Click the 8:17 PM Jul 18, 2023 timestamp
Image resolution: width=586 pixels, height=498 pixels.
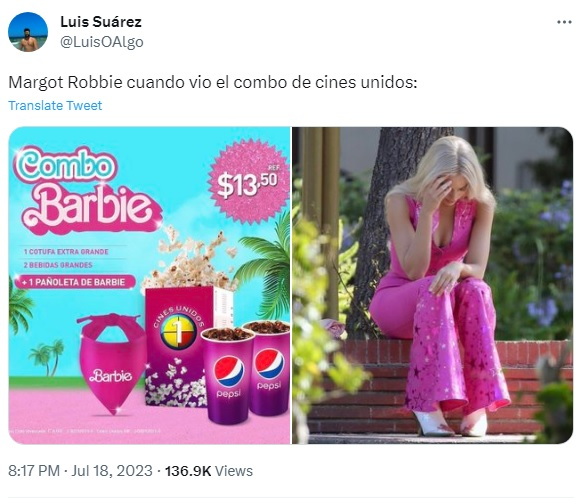80,470
